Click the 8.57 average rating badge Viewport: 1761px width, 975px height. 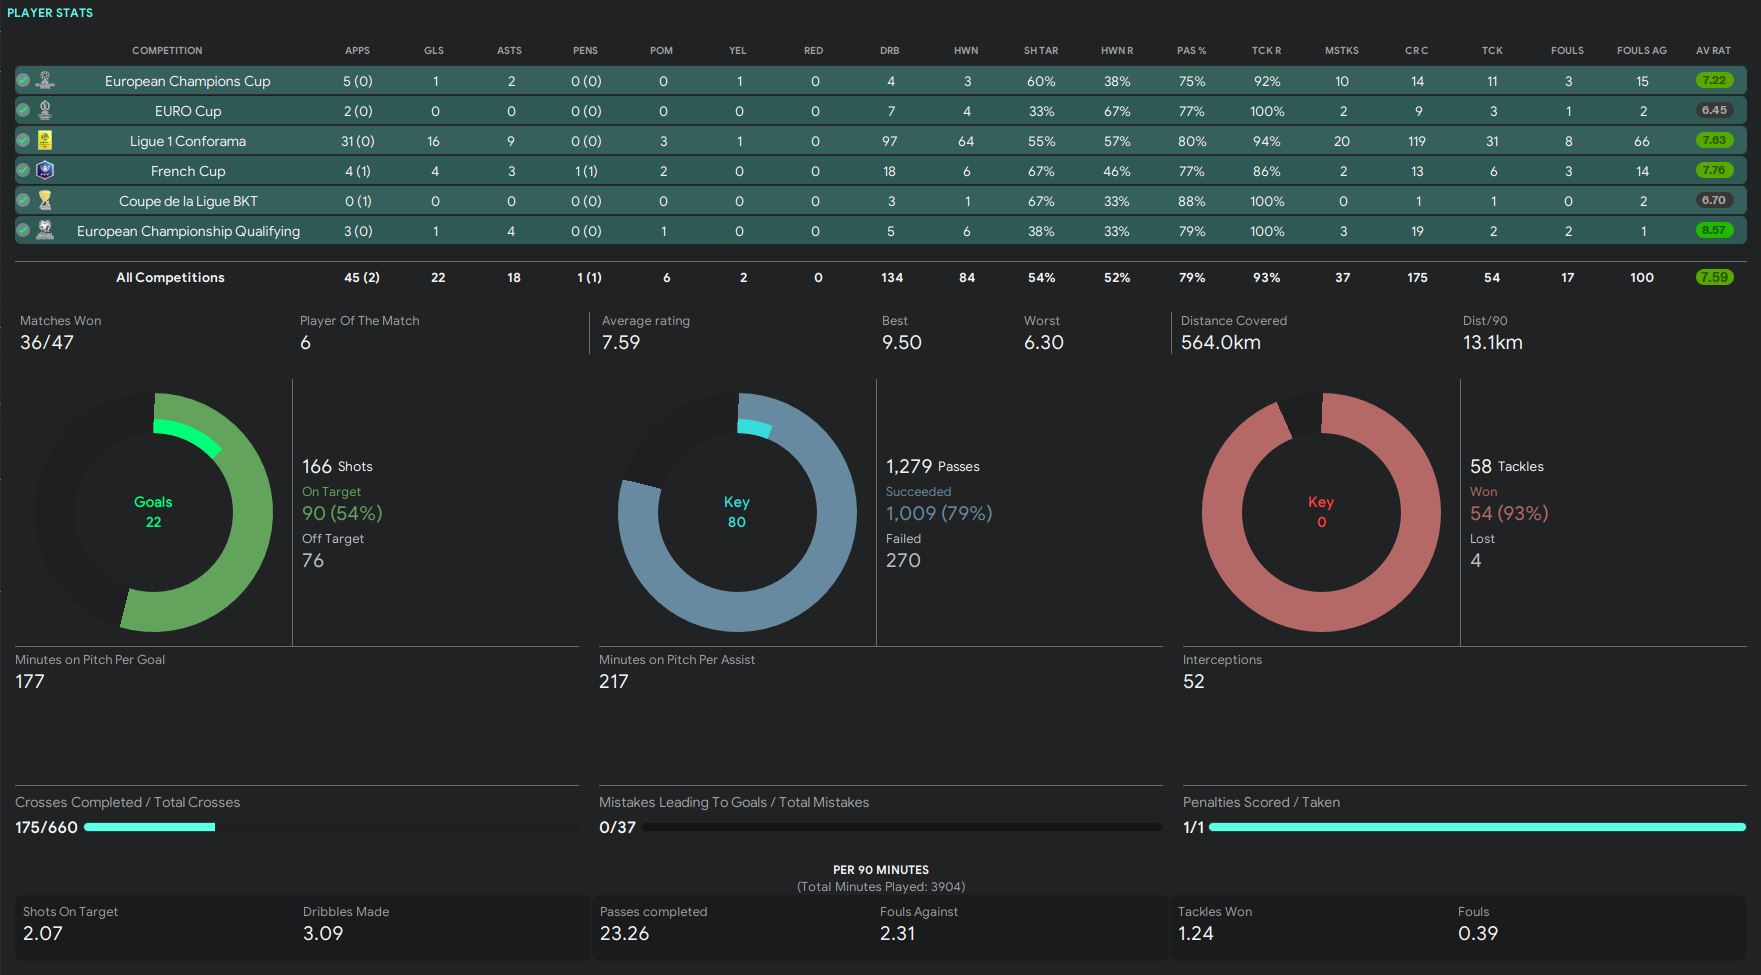pos(1713,230)
